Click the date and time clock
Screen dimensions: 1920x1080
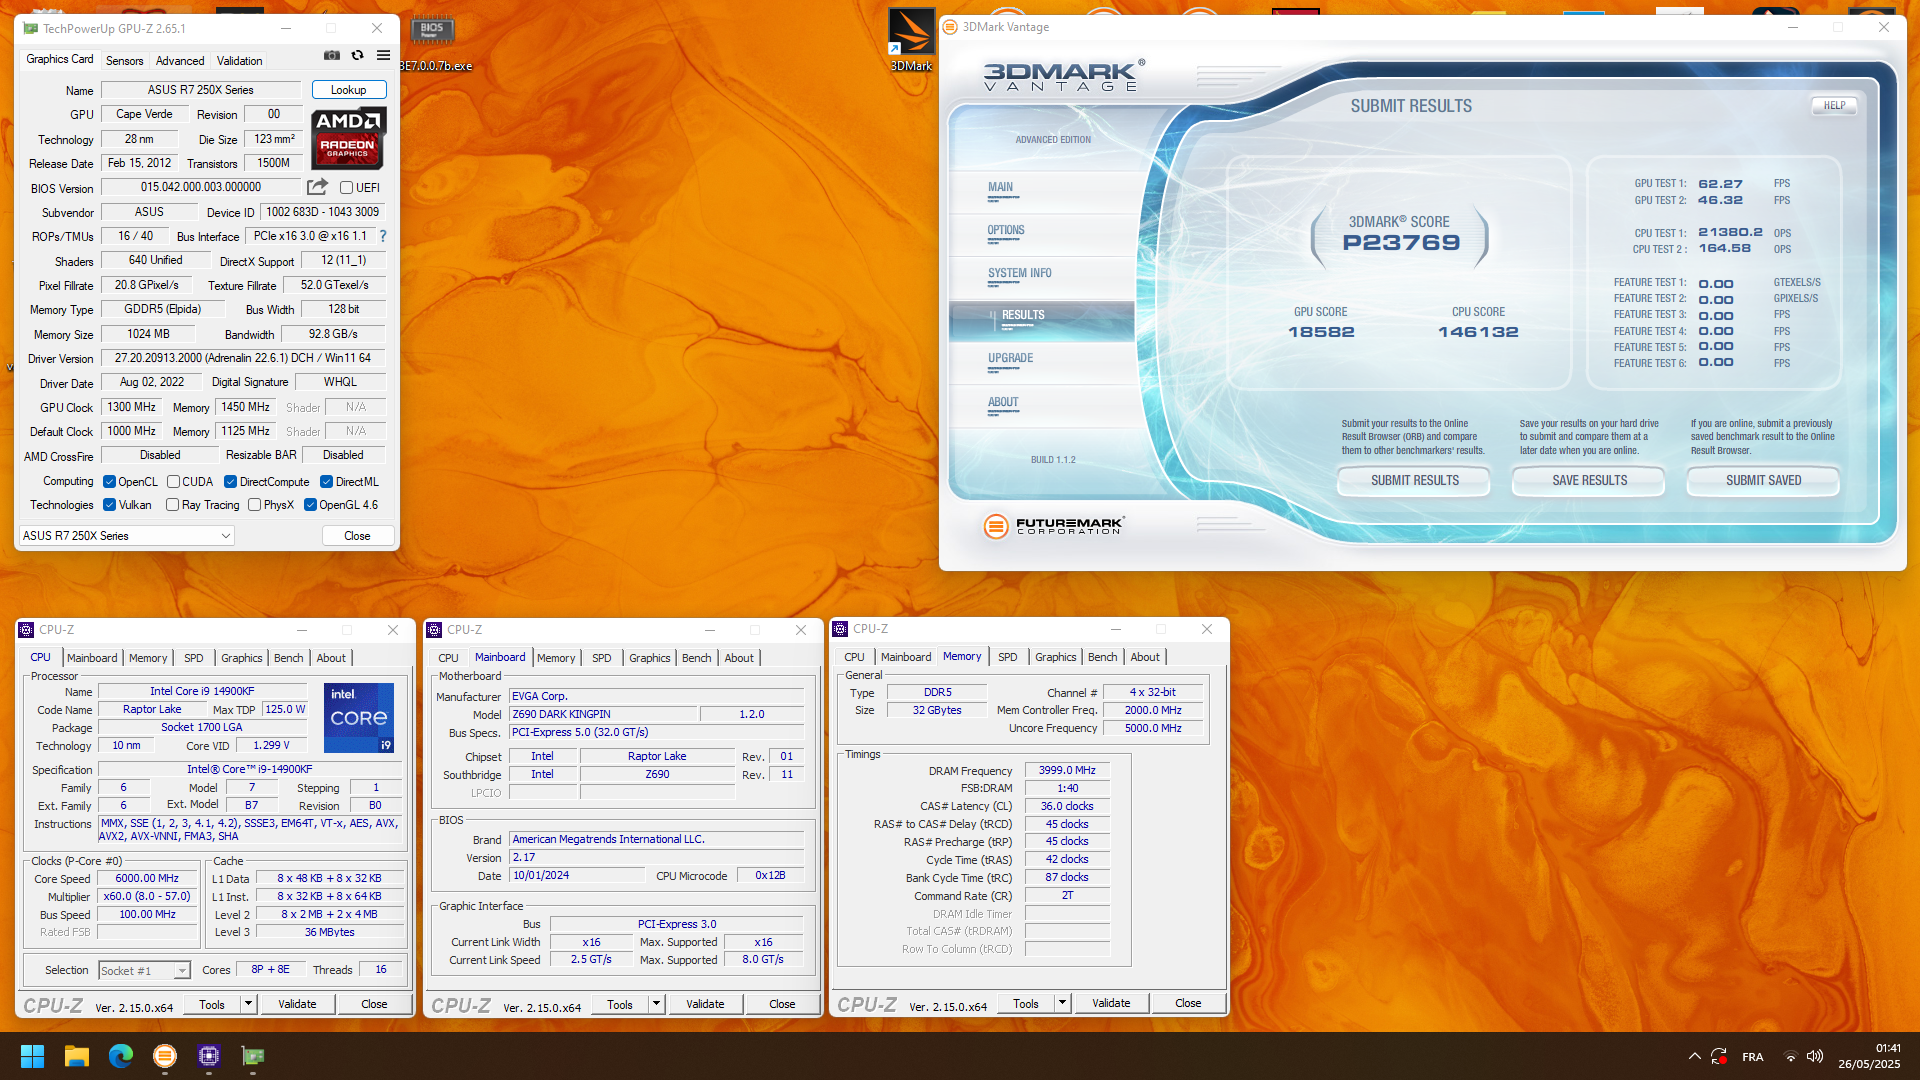coord(1869,1056)
